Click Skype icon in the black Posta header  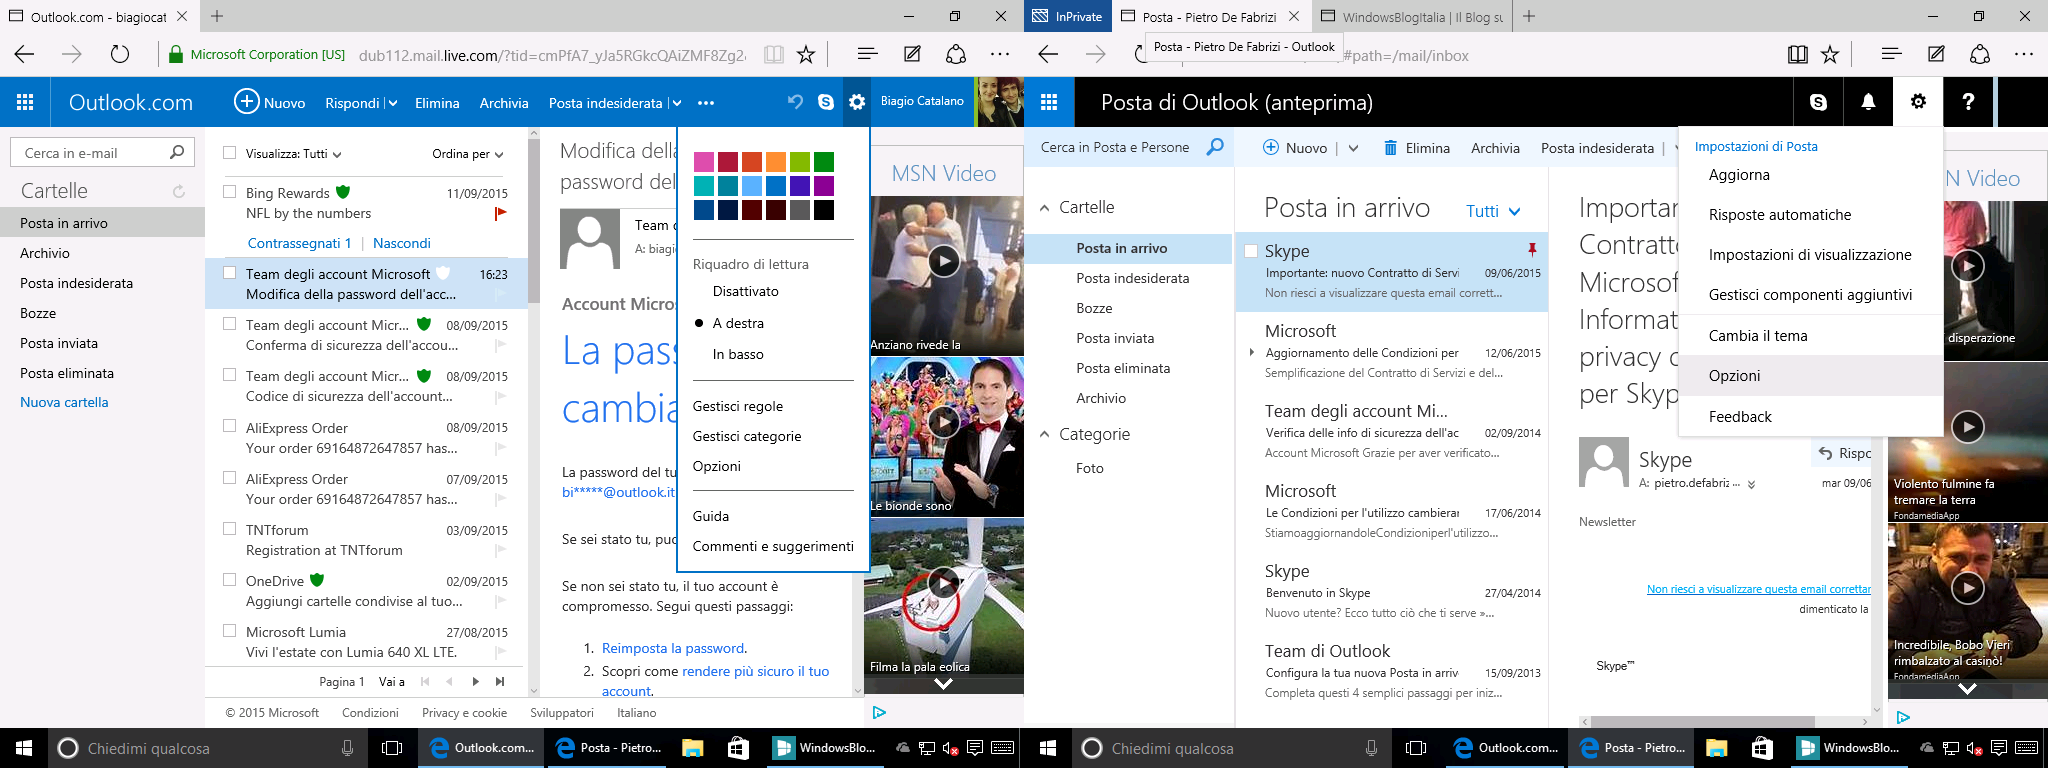point(1818,102)
